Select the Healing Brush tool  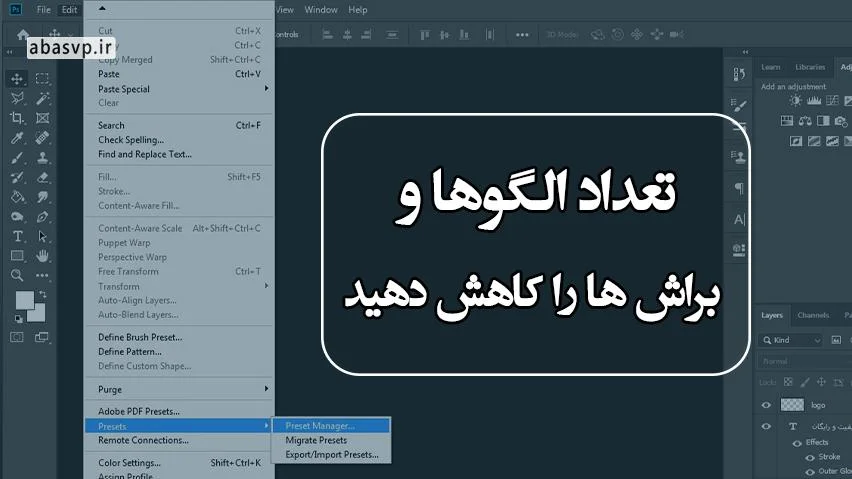pyautogui.click(x=42, y=138)
